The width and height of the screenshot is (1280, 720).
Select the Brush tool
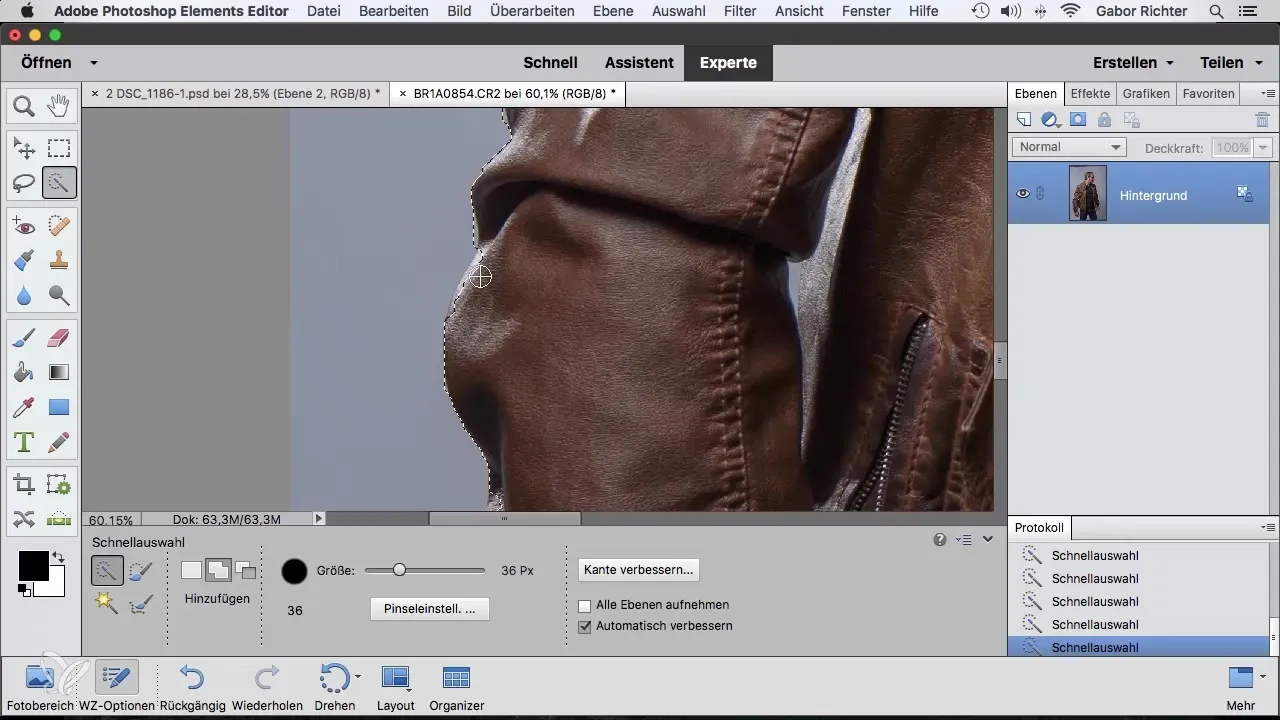[x=24, y=339]
